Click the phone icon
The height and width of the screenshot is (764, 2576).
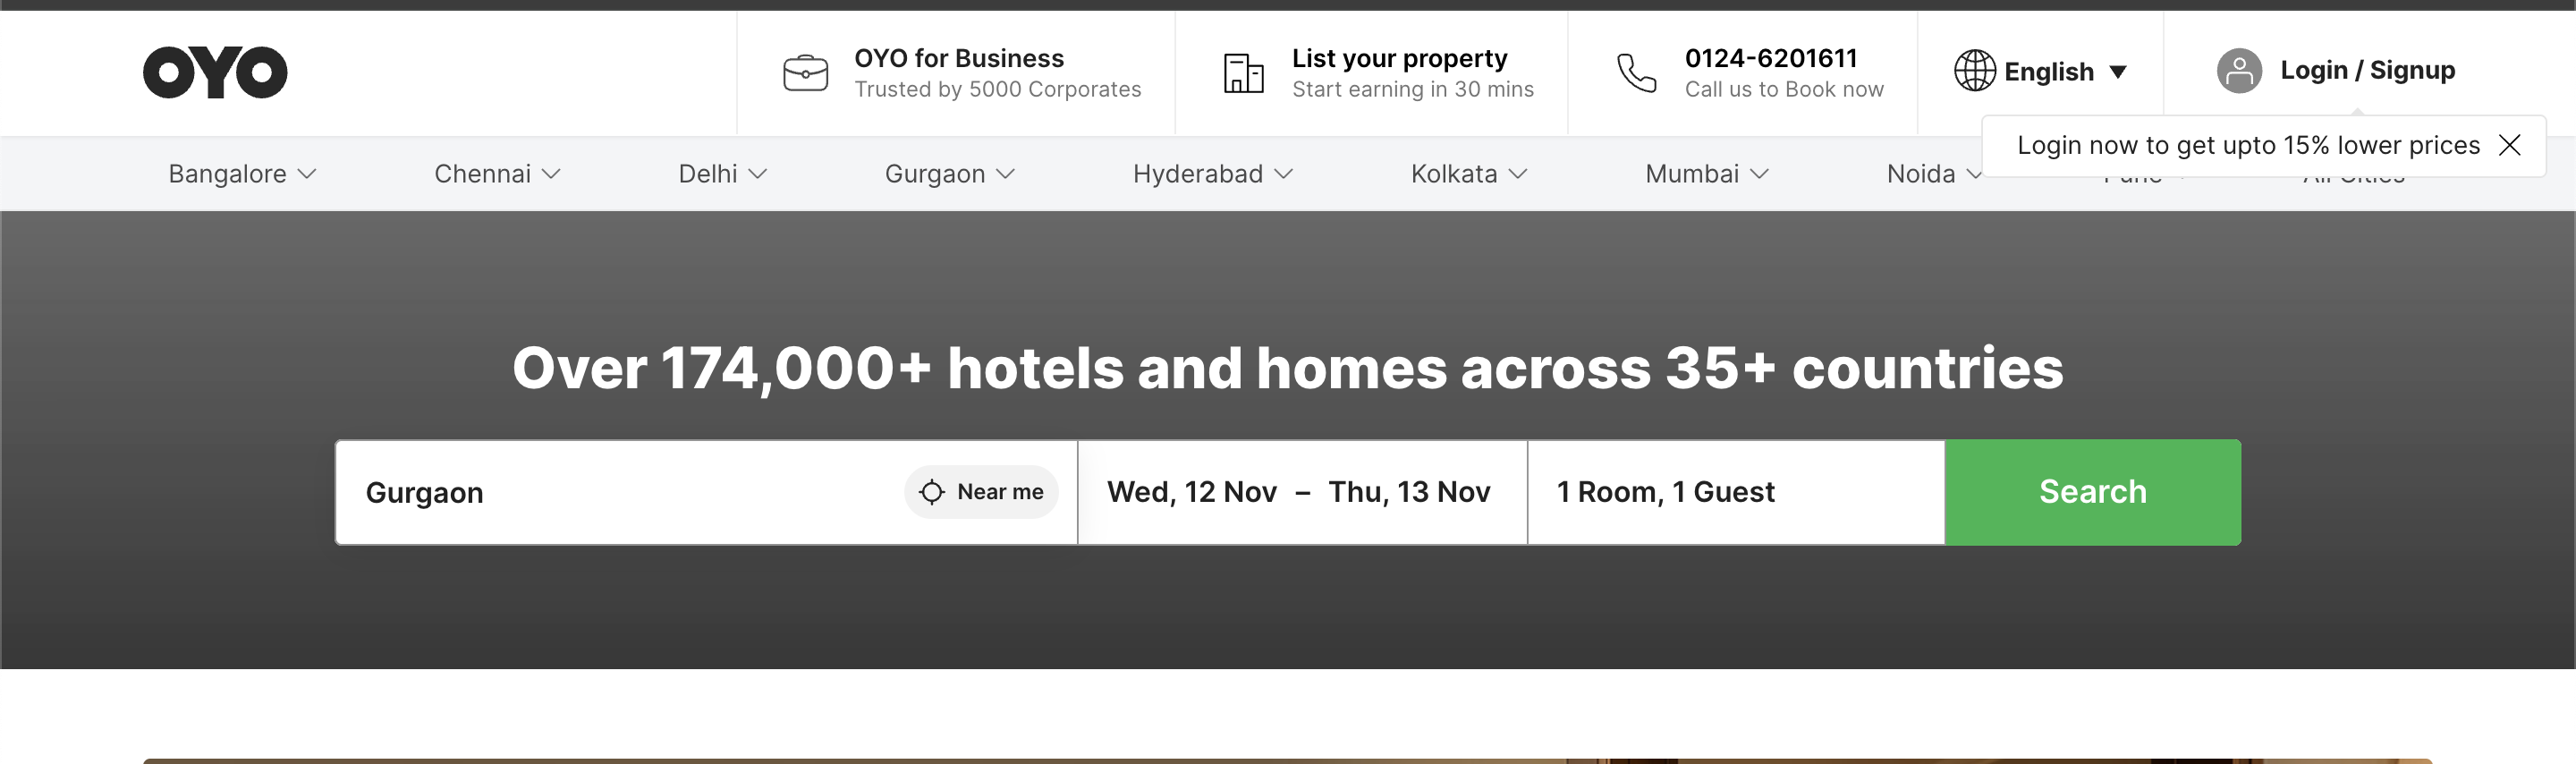pos(1636,73)
